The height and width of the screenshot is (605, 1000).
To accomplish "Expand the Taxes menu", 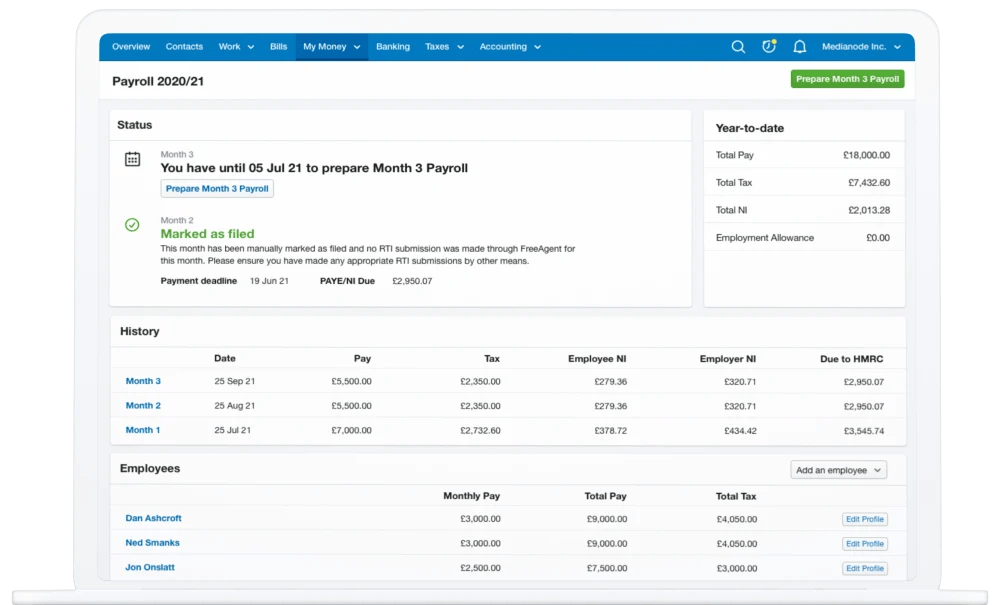I will 457,46.
